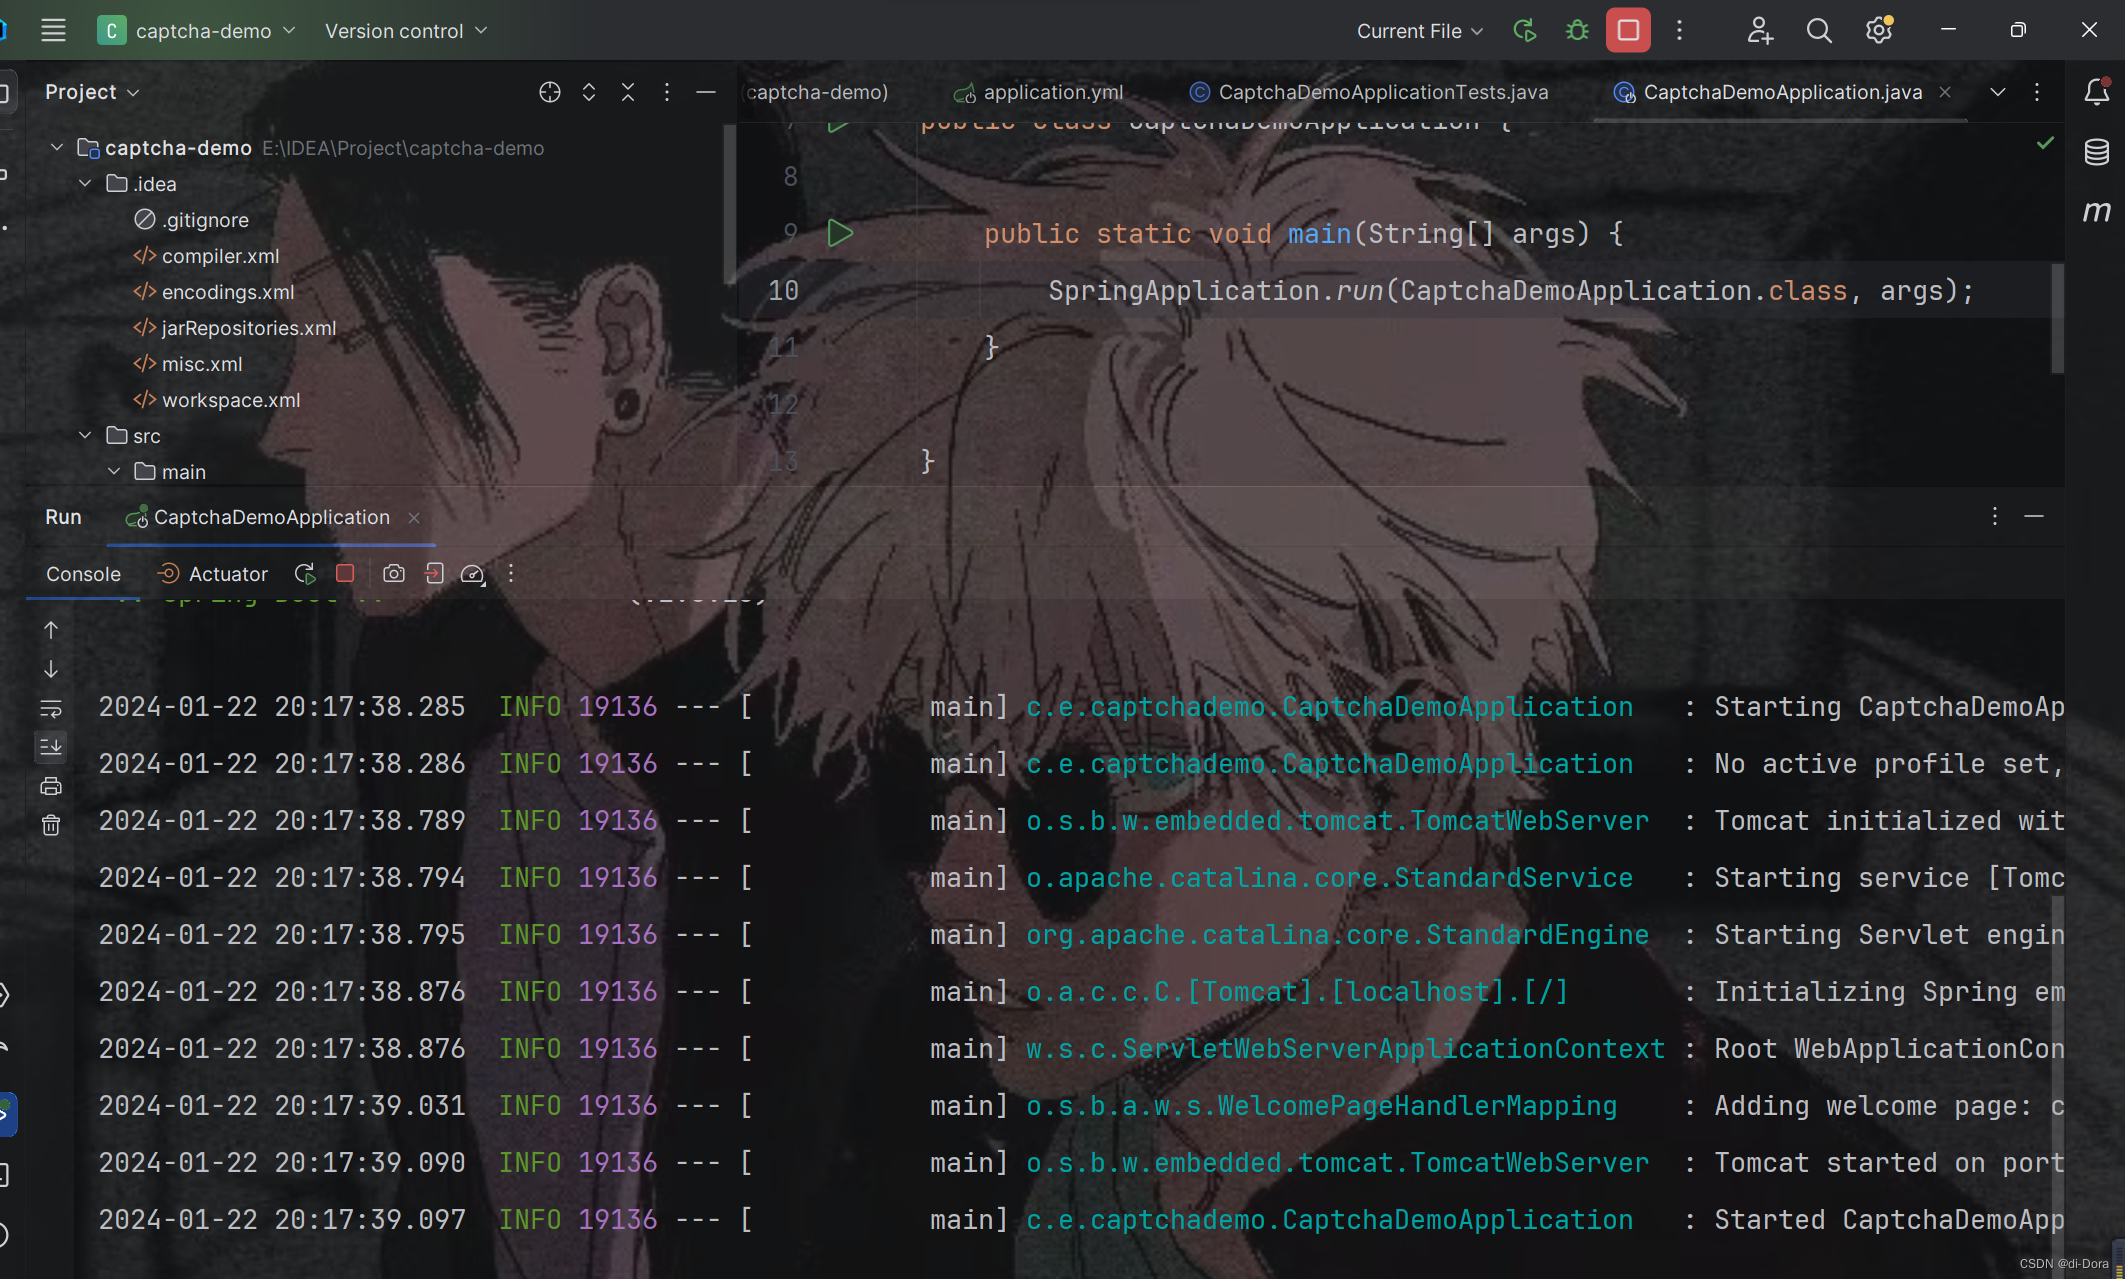Toggle Scroll to End in console
Viewport: 2125px width, 1279px height.
[51, 746]
